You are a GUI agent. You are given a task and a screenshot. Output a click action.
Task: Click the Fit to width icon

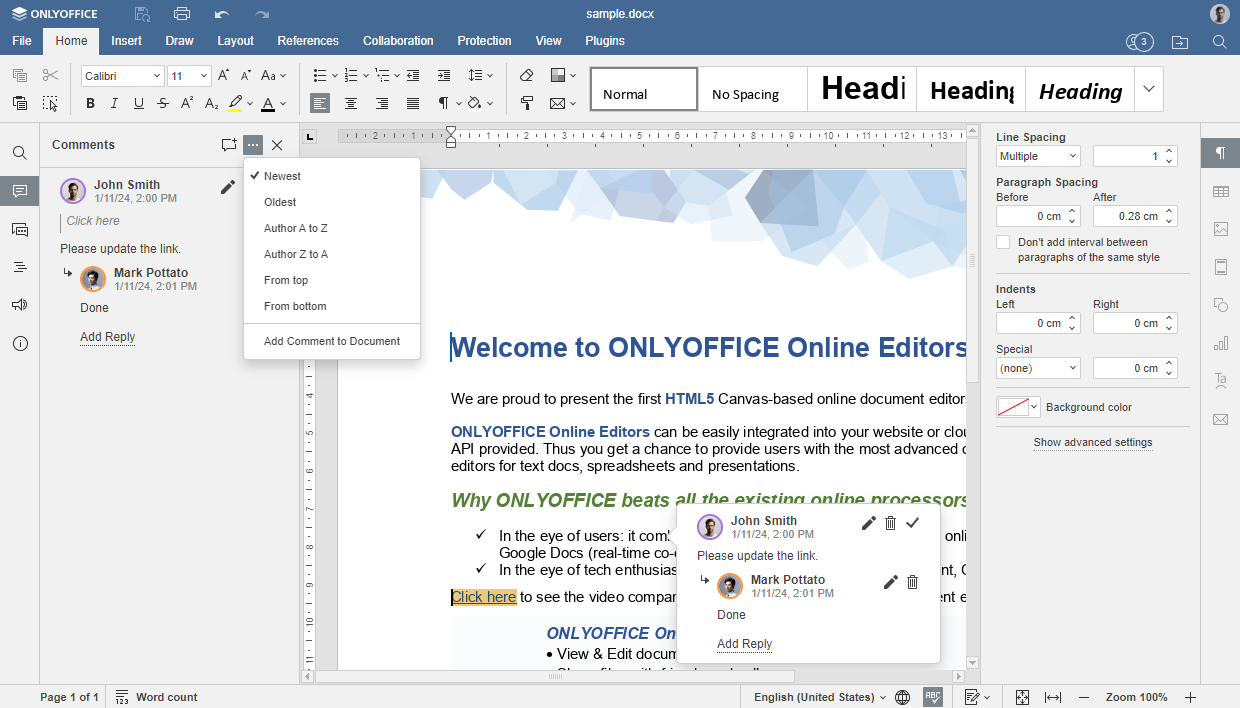point(1053,697)
